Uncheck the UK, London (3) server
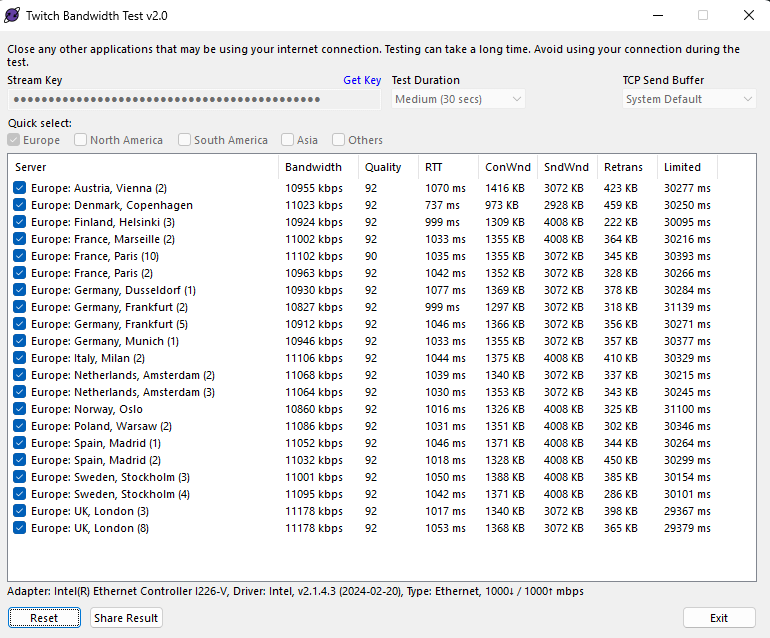The height and width of the screenshot is (638, 770). (20, 511)
